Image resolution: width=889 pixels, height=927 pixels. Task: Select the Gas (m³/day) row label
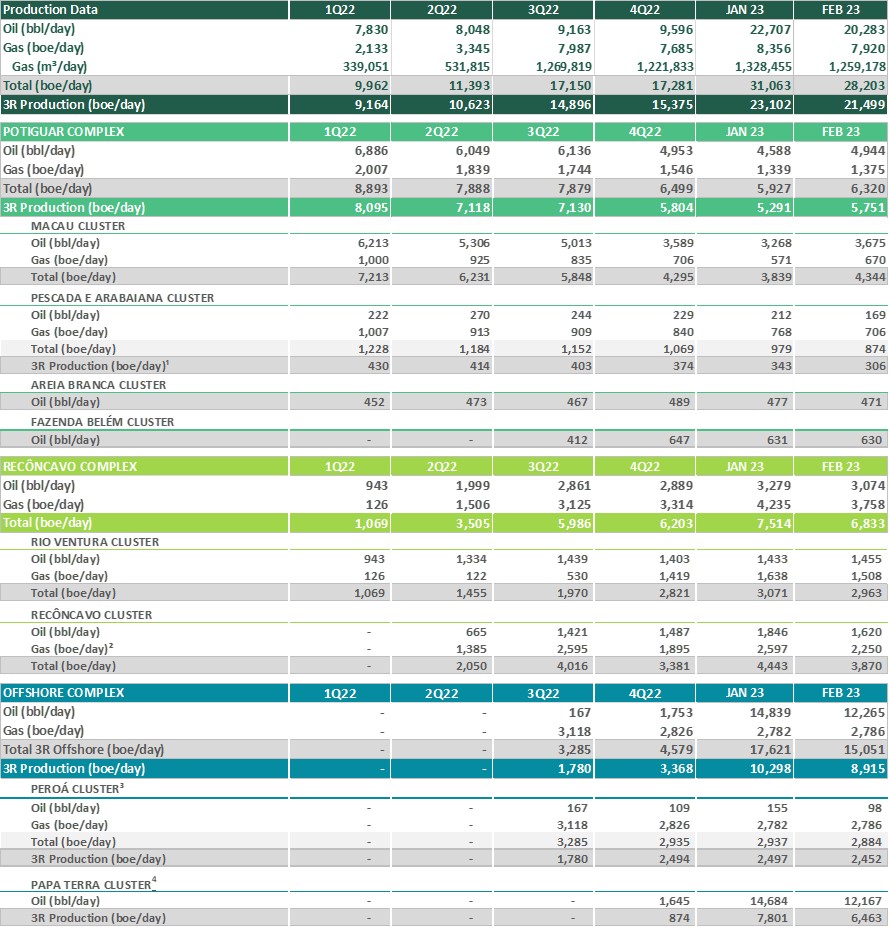[x=57, y=66]
